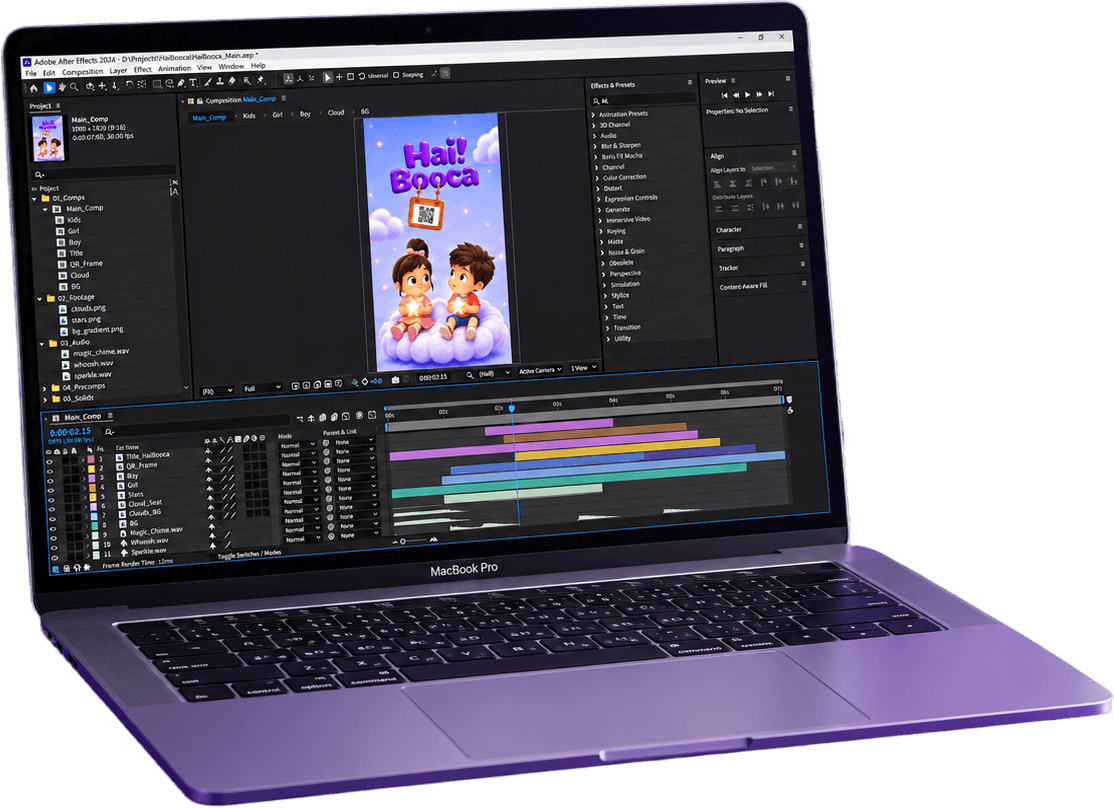Toggle visibility of the Cloud_Seat layer
1114x808 pixels.
point(51,510)
